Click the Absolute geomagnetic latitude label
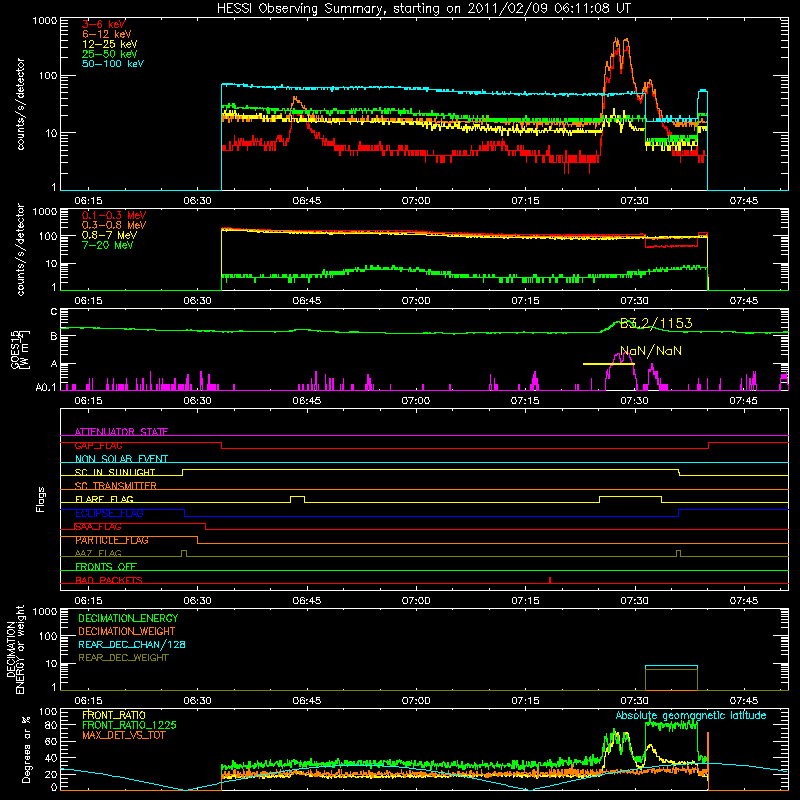 [691, 716]
